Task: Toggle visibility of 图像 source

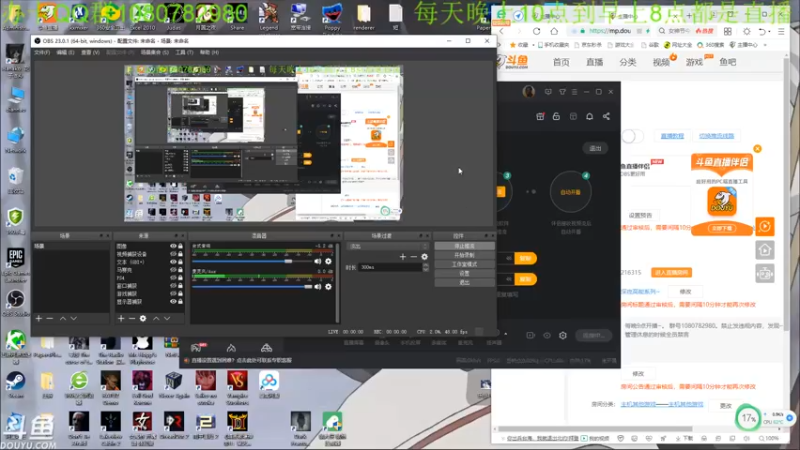Action: click(x=173, y=246)
